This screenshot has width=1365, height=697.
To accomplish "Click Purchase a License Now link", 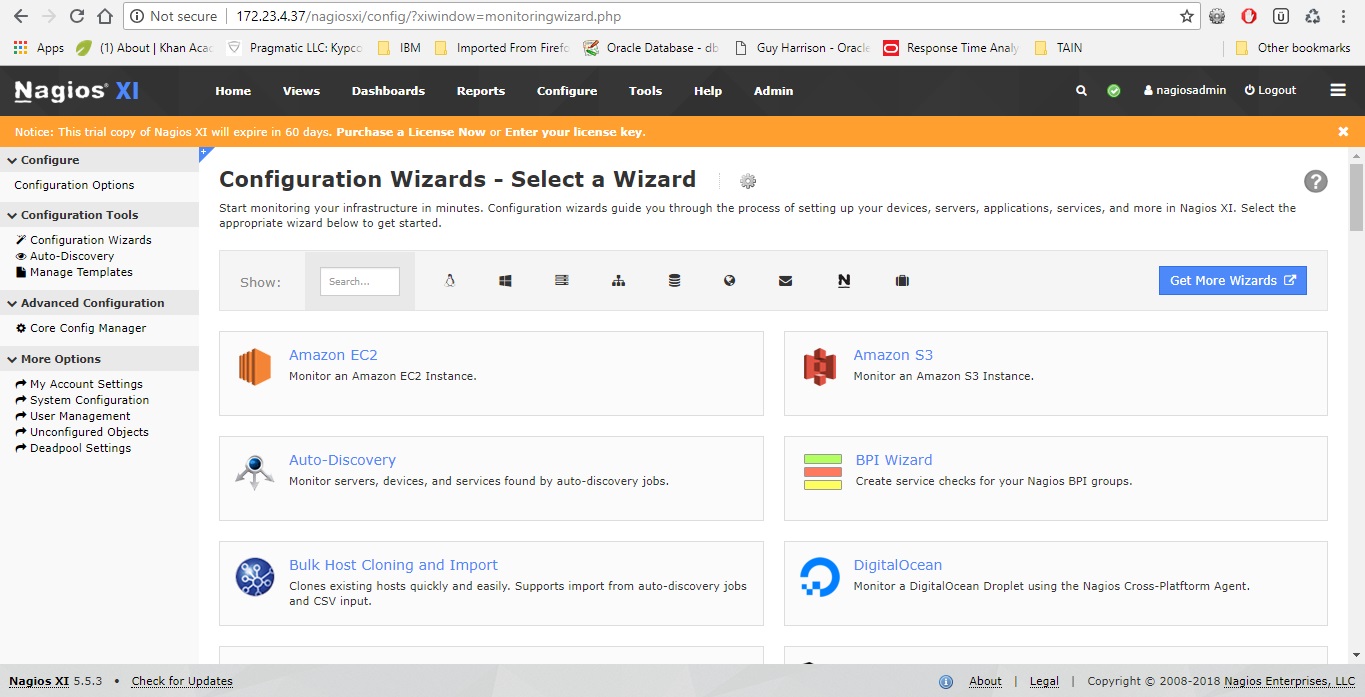I will coord(411,132).
